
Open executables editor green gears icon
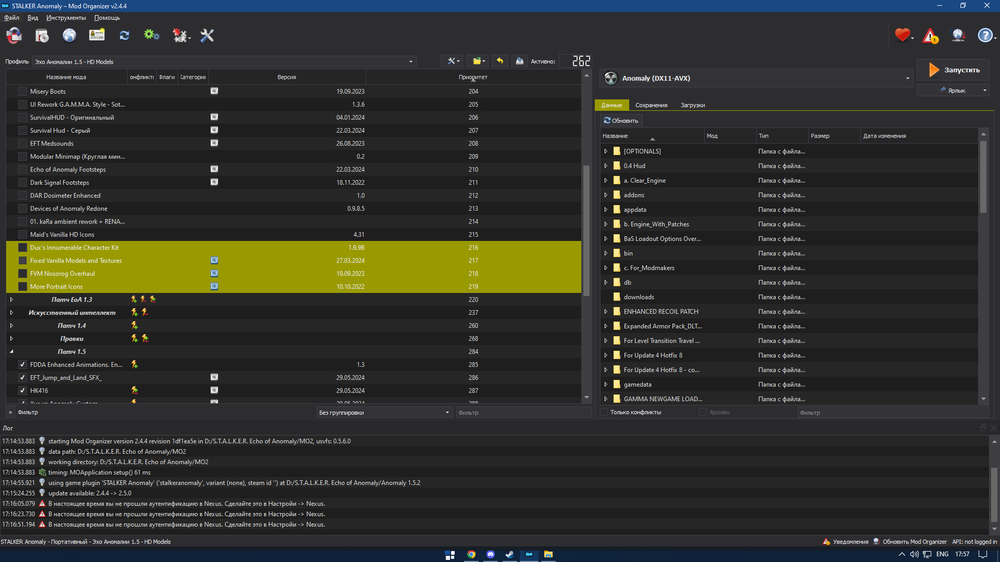(x=151, y=36)
